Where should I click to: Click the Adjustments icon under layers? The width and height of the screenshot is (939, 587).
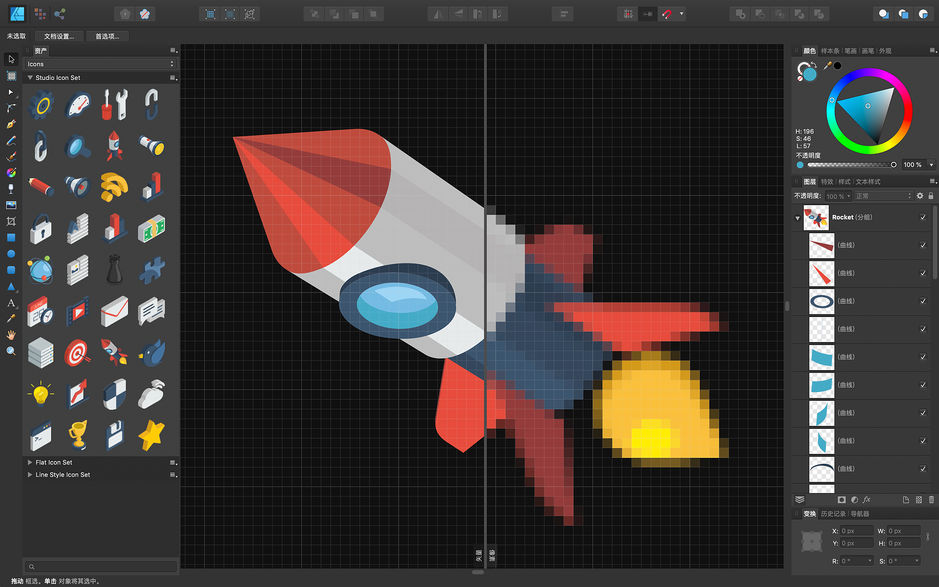tap(854, 500)
